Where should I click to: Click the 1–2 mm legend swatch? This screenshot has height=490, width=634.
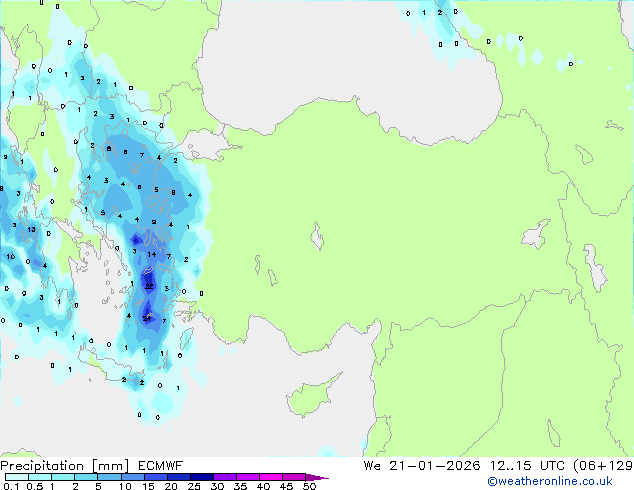[63, 477]
